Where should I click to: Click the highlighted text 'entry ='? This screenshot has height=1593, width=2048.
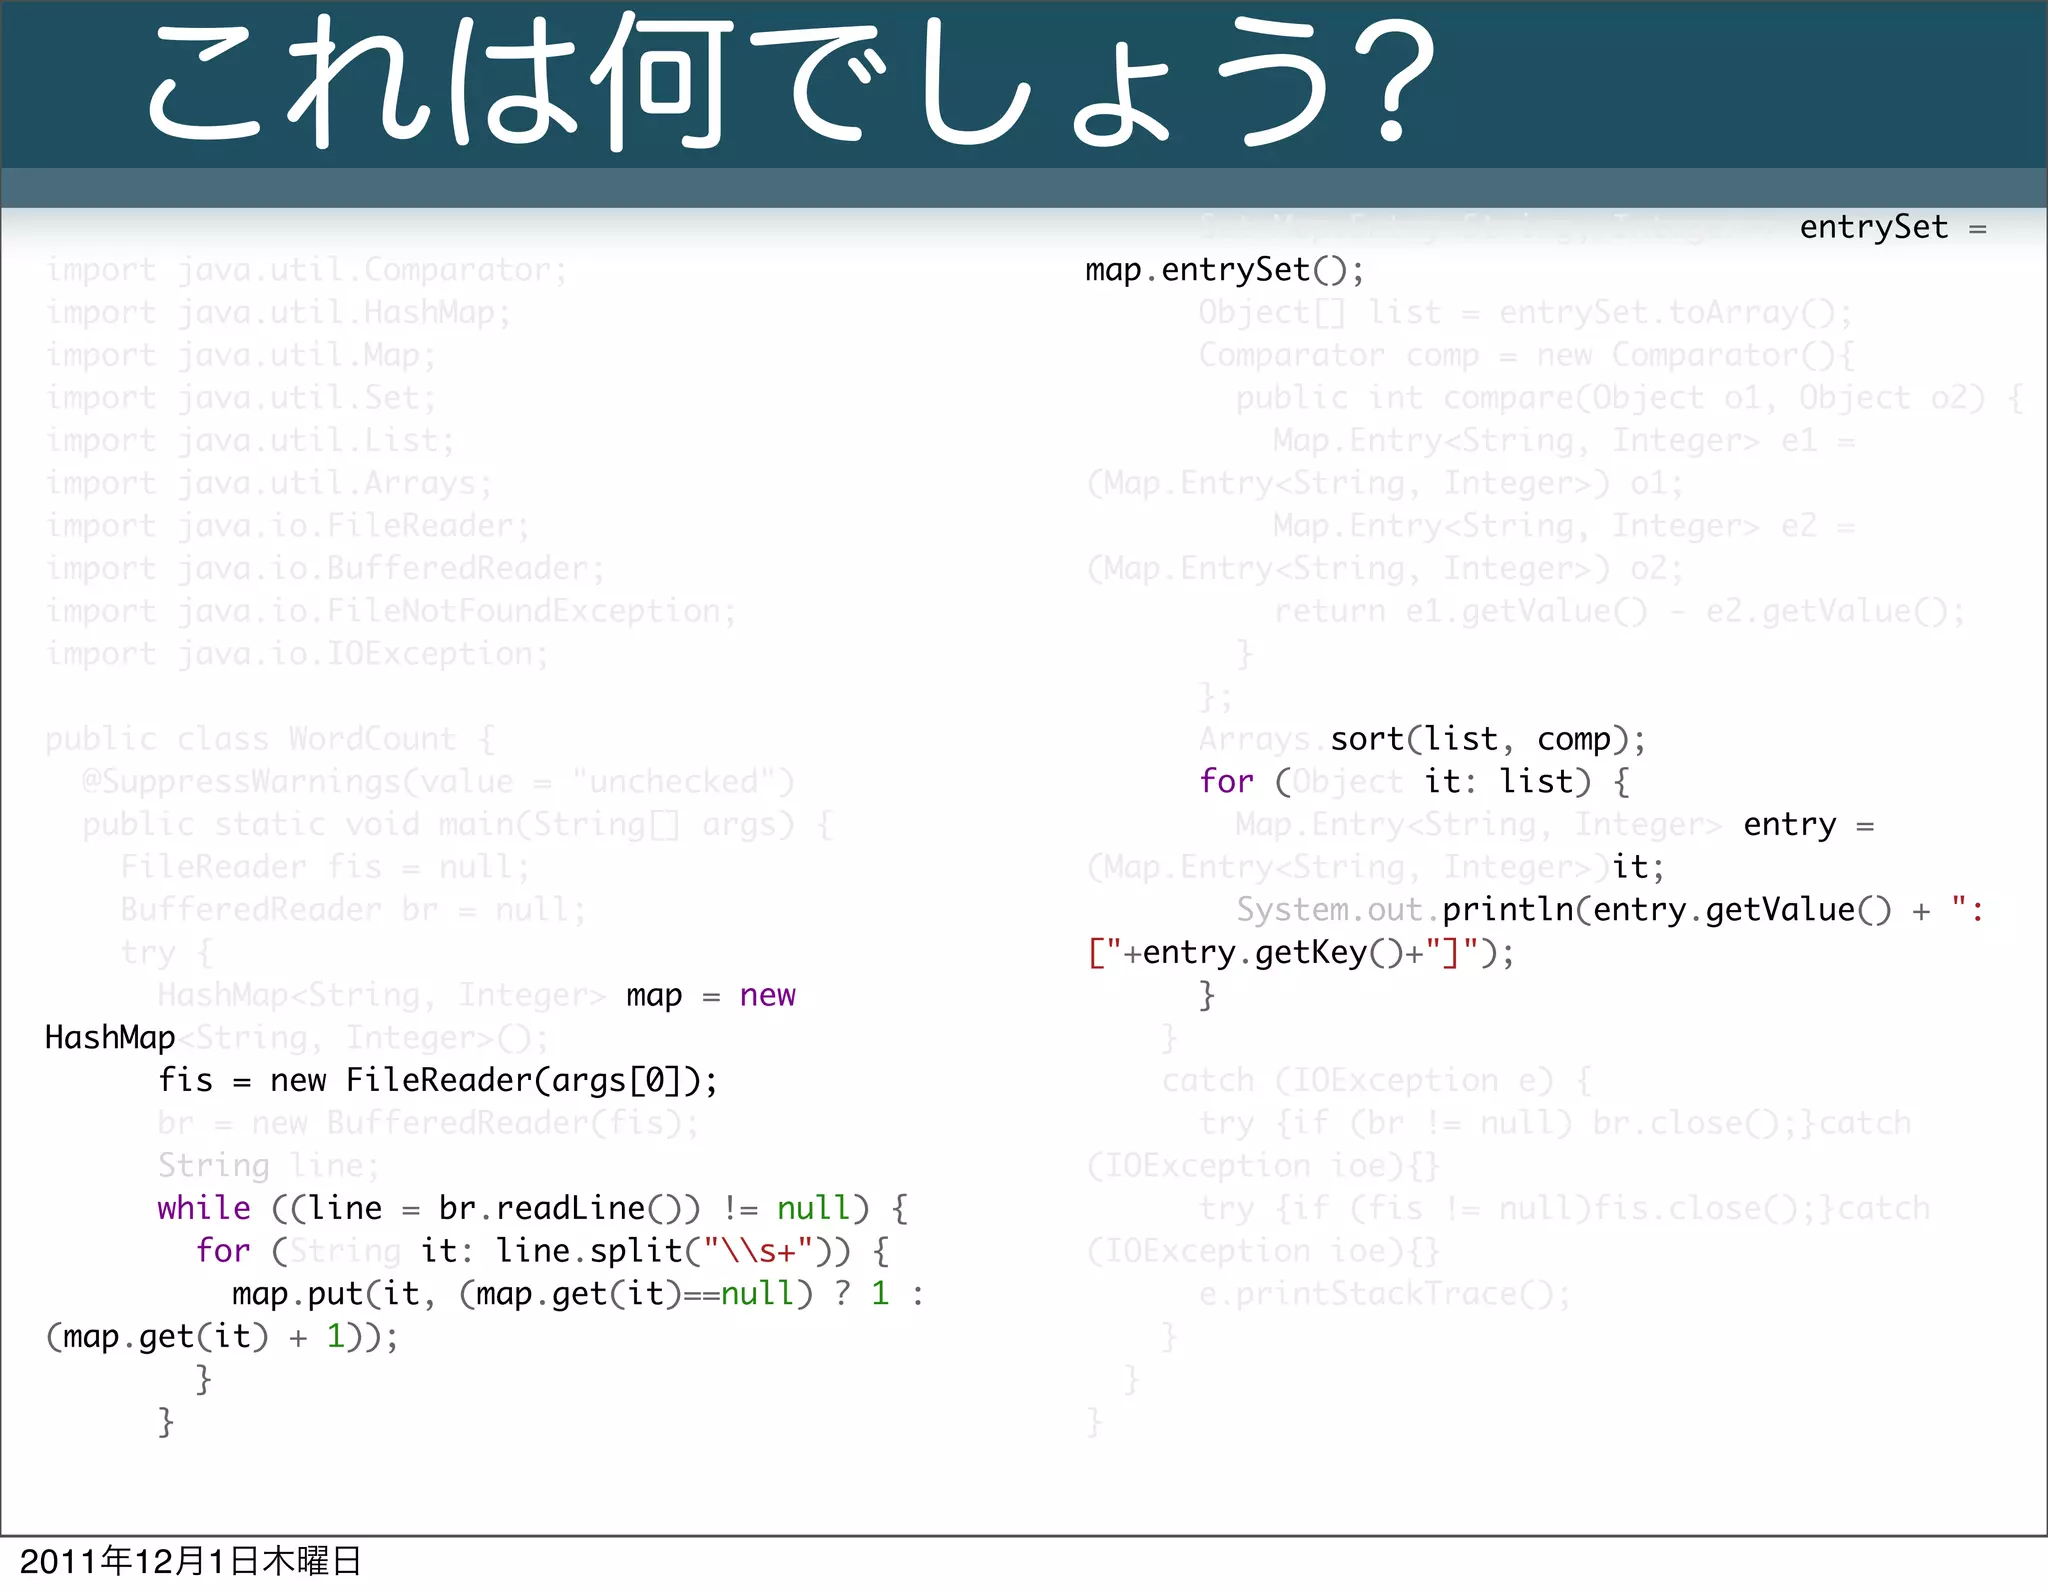1809,825
